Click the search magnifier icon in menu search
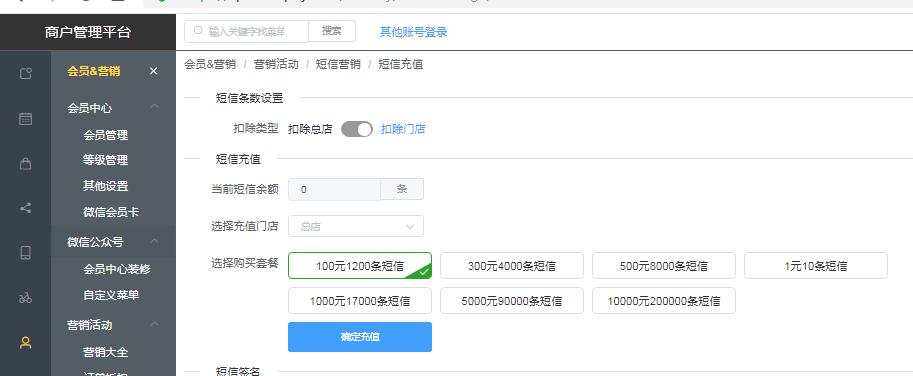Viewport: 913px width, 376px height. click(x=198, y=31)
